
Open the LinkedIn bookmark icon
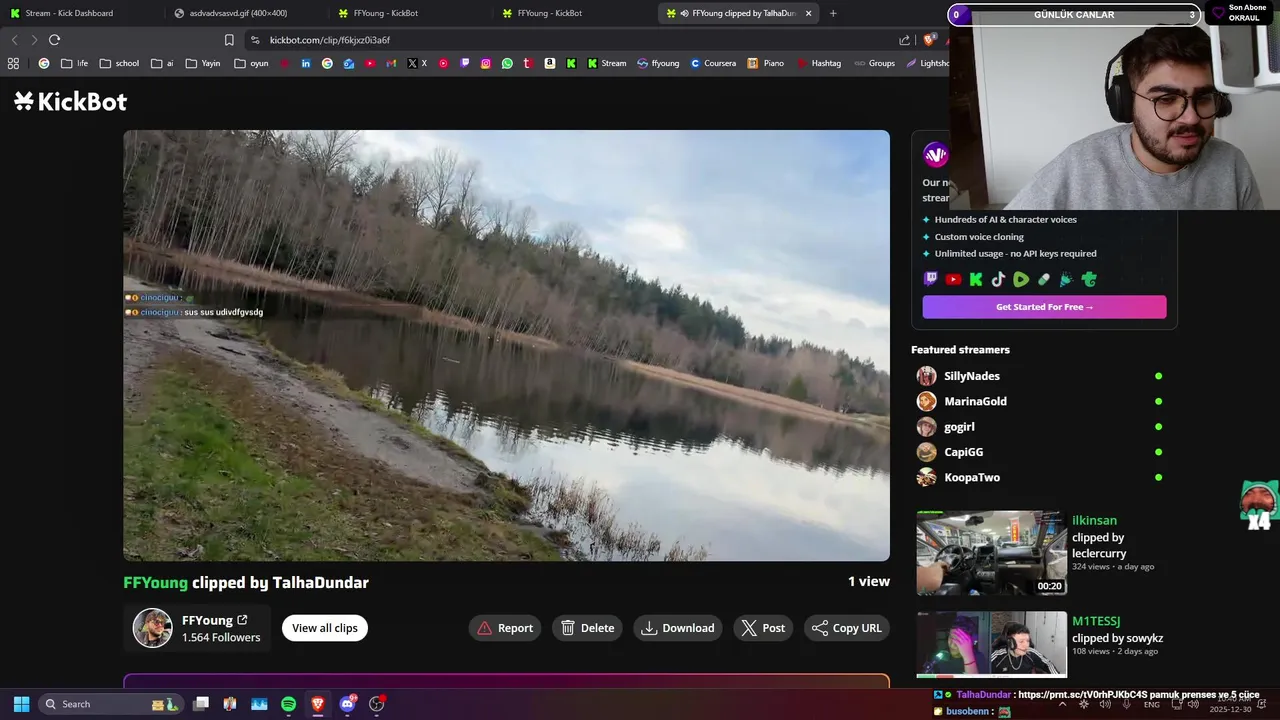pos(306,63)
